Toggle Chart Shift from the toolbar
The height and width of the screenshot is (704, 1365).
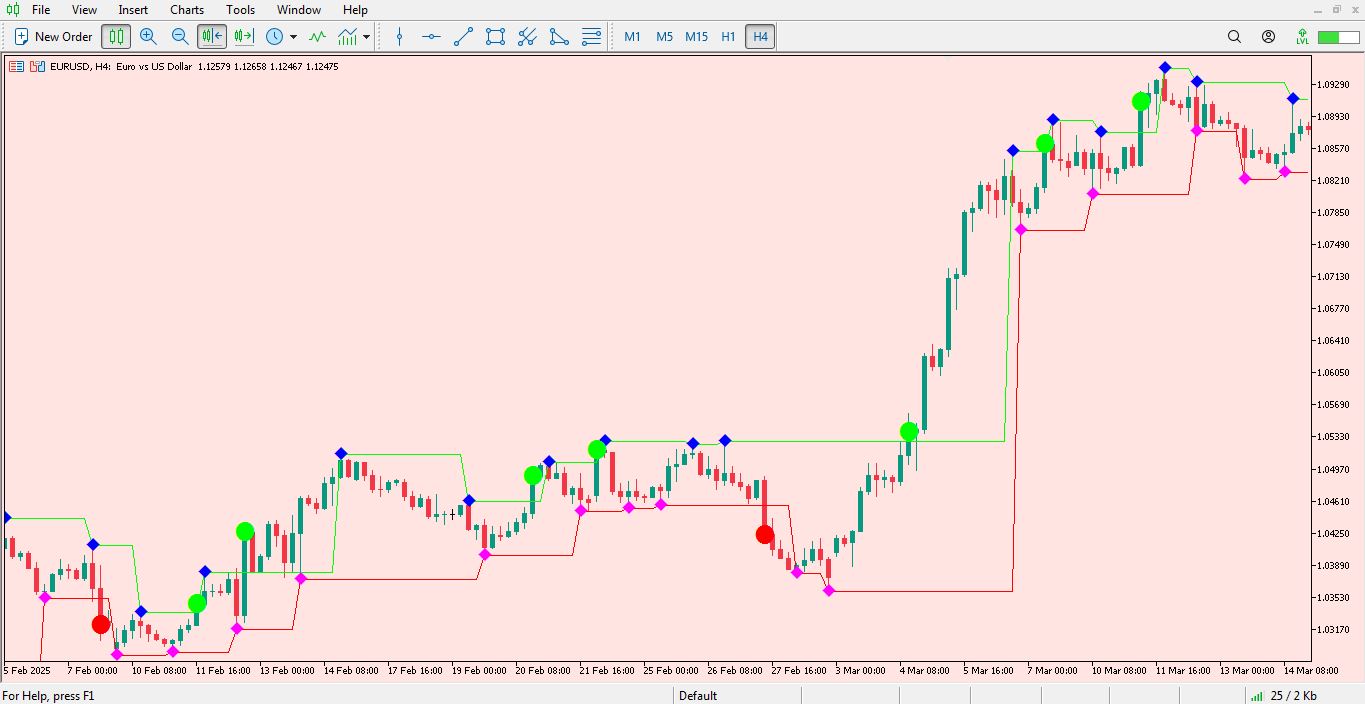click(x=243, y=36)
